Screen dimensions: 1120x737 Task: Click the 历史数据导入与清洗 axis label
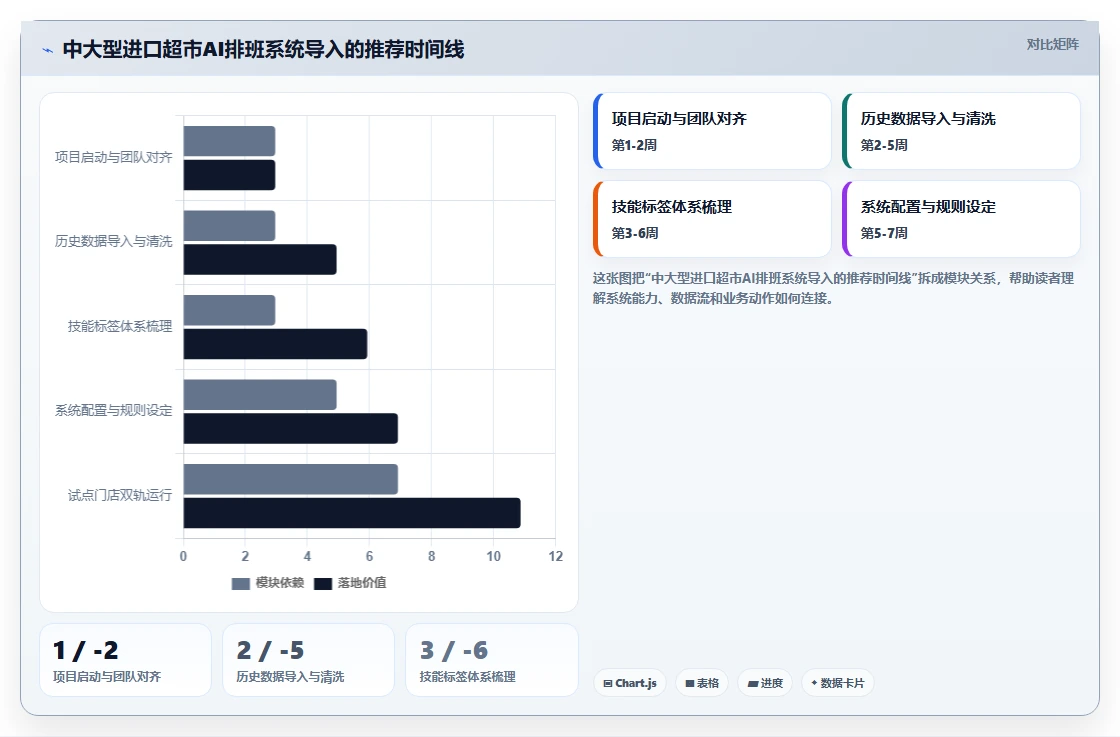[114, 241]
